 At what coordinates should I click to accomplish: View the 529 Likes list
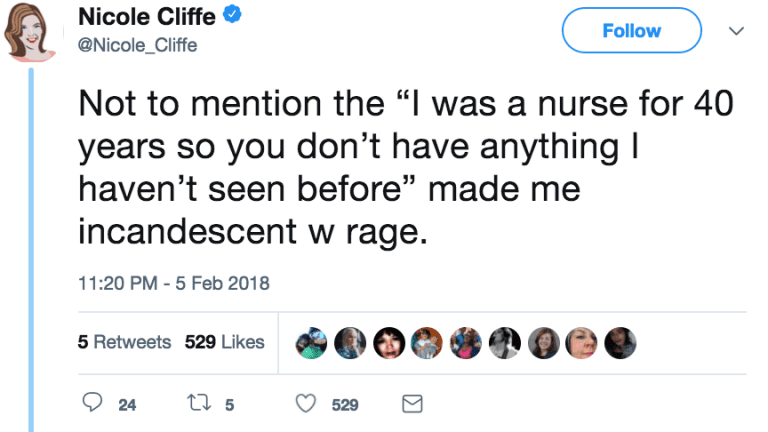[224, 342]
